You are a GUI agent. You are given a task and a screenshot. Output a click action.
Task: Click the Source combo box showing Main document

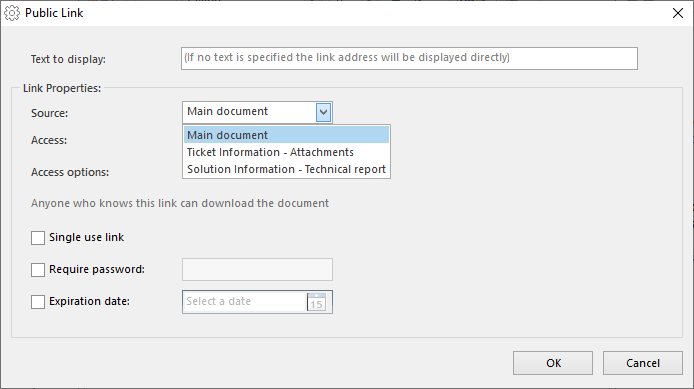[x=257, y=112]
